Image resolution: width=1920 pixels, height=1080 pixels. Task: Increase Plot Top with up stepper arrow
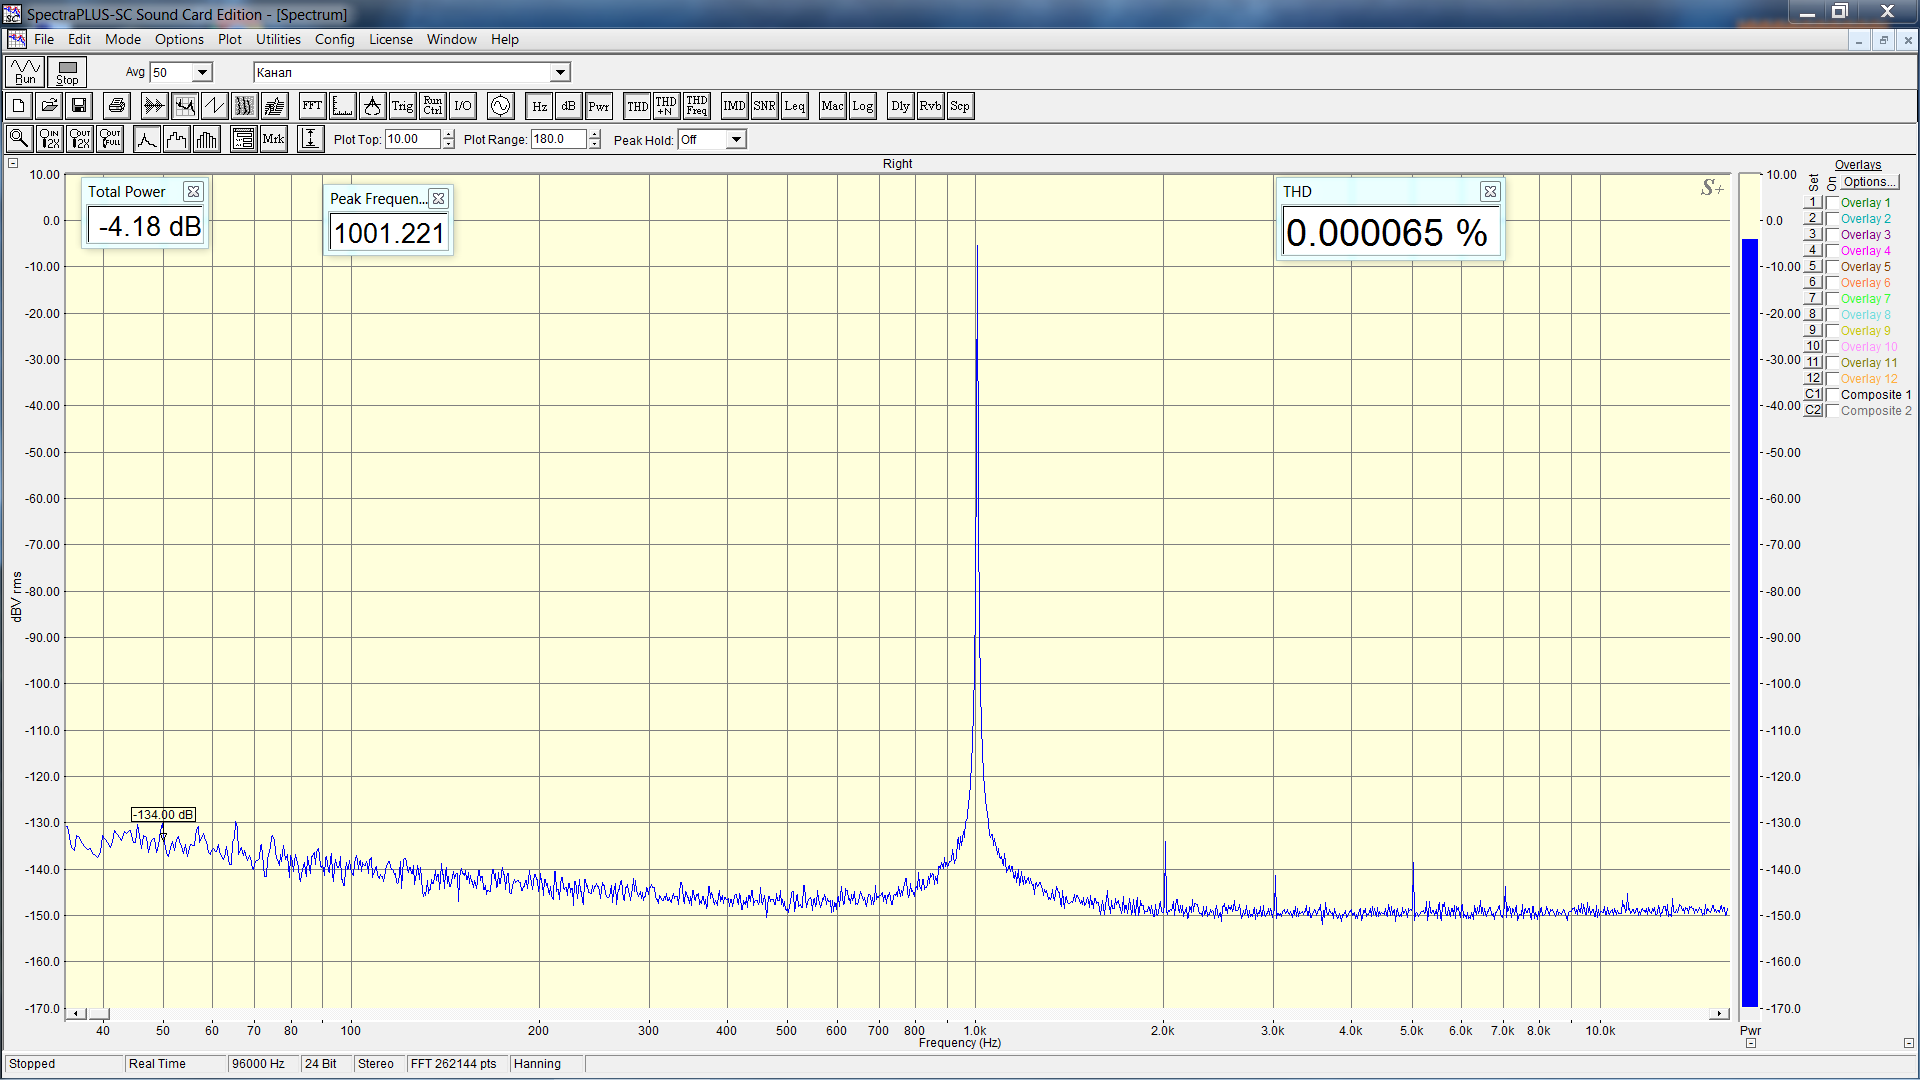point(448,134)
